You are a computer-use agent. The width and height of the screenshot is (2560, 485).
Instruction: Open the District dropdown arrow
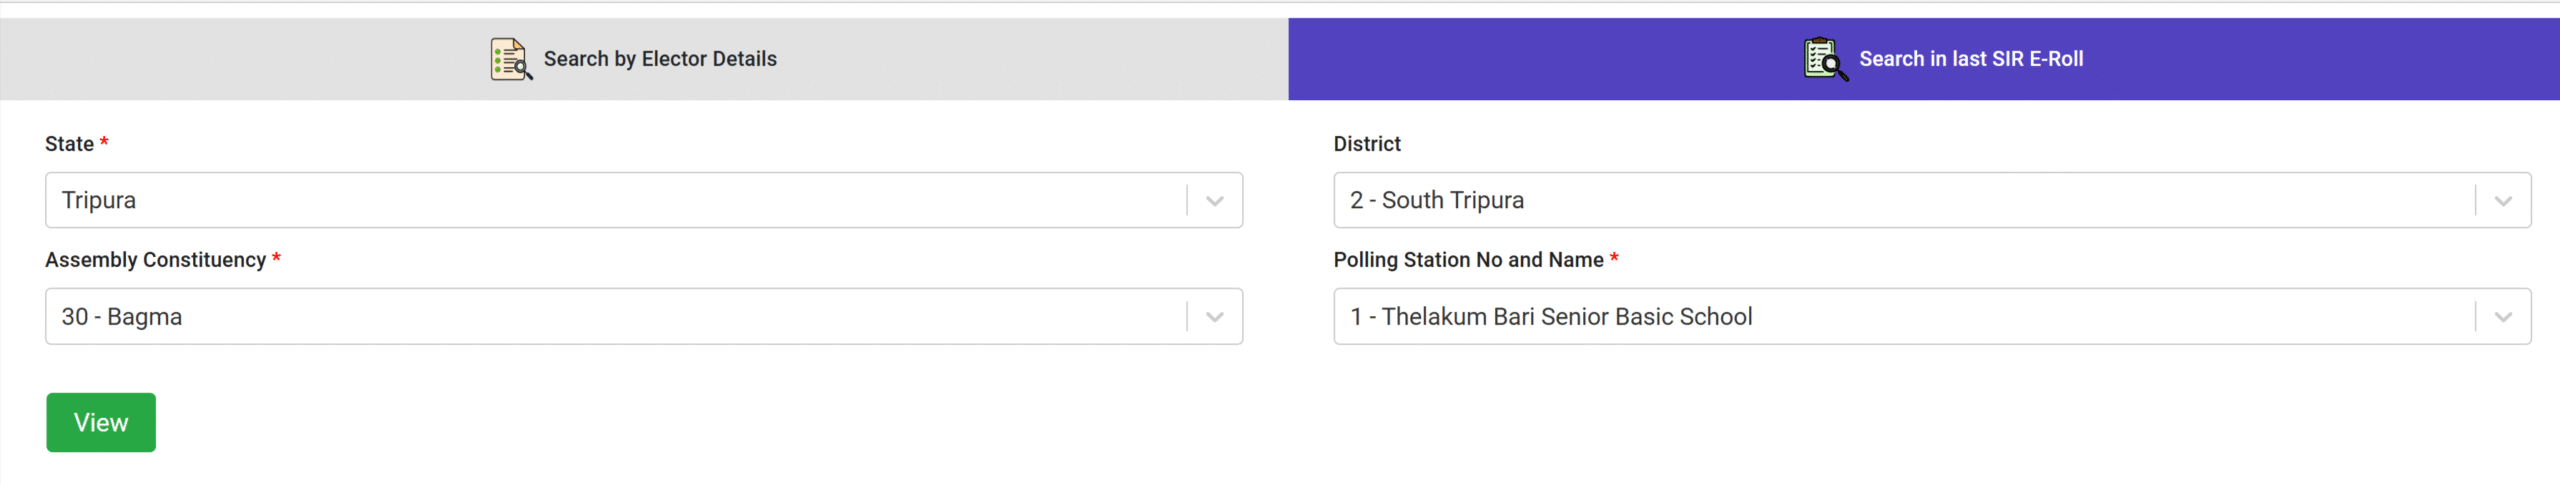tap(2503, 201)
